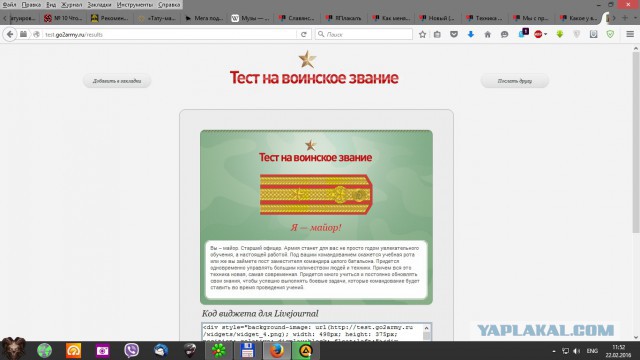The image size is (640, 360).
Task: Click the Поиск search field
Action: pyautogui.click(x=364, y=35)
